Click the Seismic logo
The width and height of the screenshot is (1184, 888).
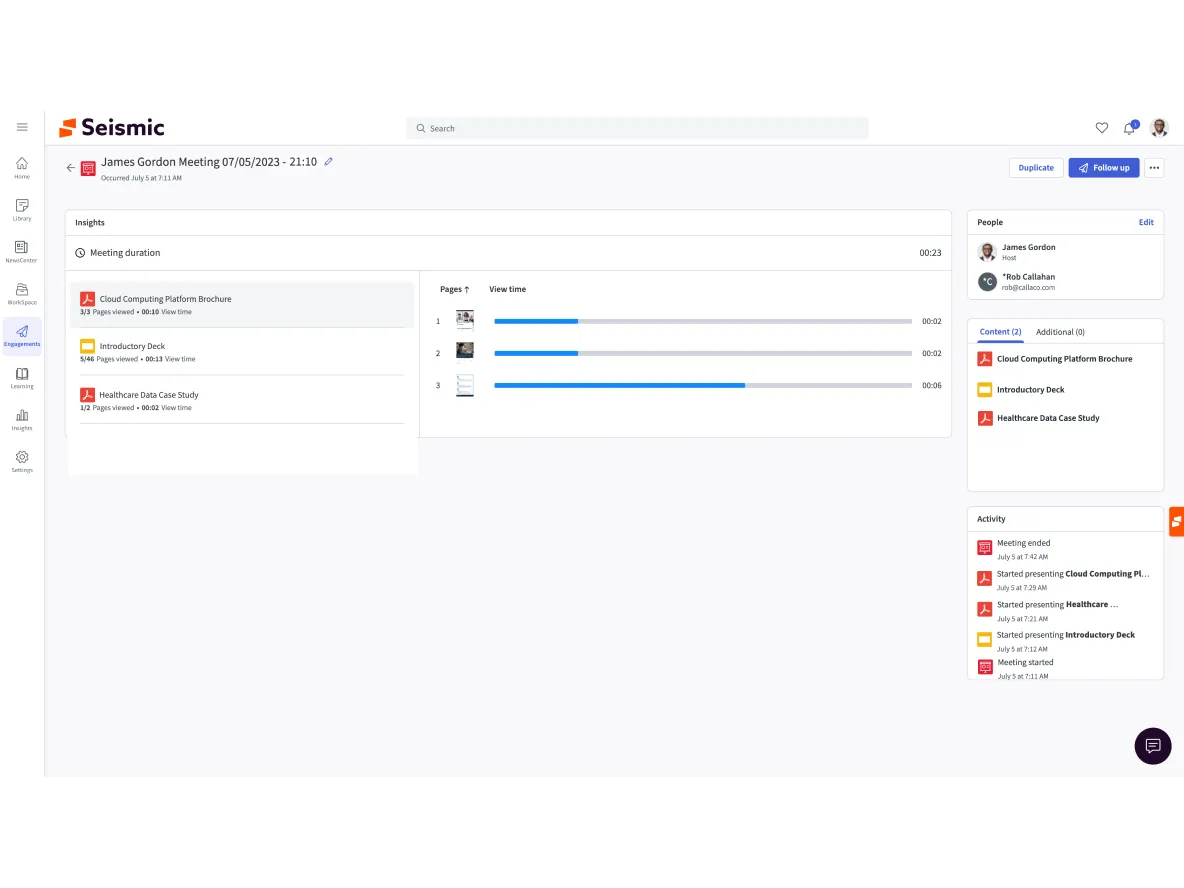(112, 128)
